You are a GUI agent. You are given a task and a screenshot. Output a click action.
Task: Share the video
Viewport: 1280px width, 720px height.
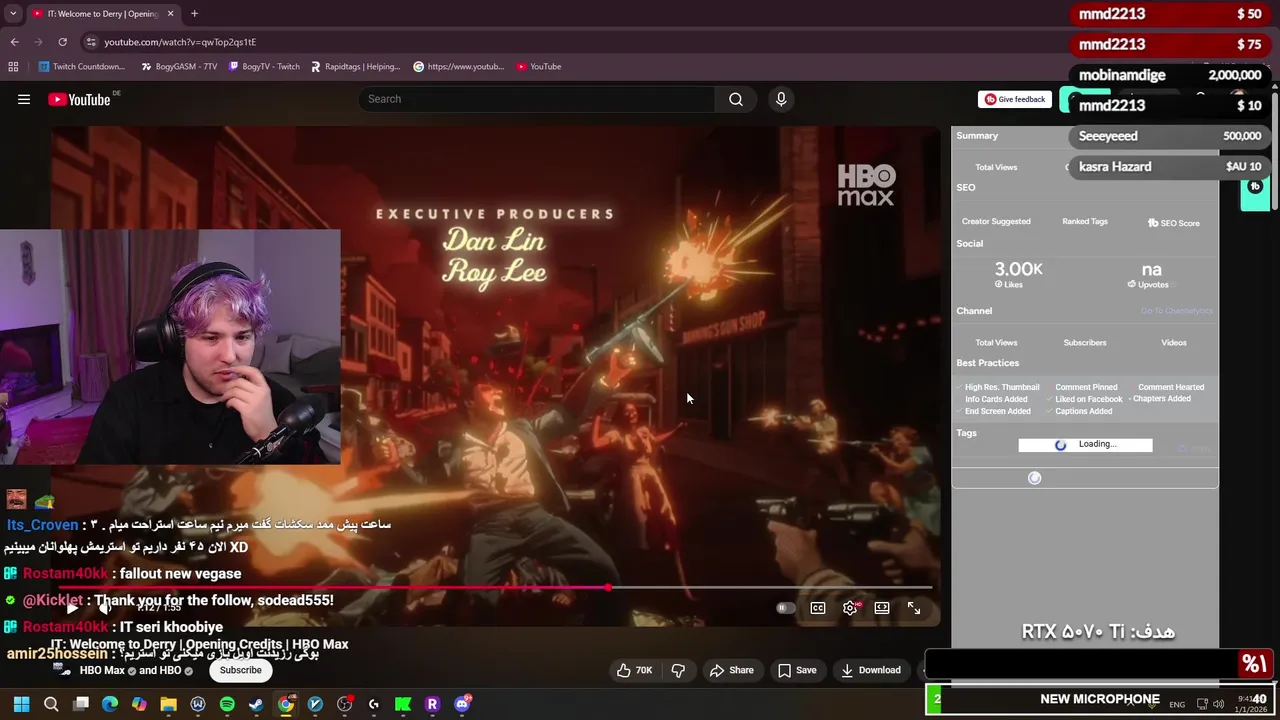tap(731, 670)
